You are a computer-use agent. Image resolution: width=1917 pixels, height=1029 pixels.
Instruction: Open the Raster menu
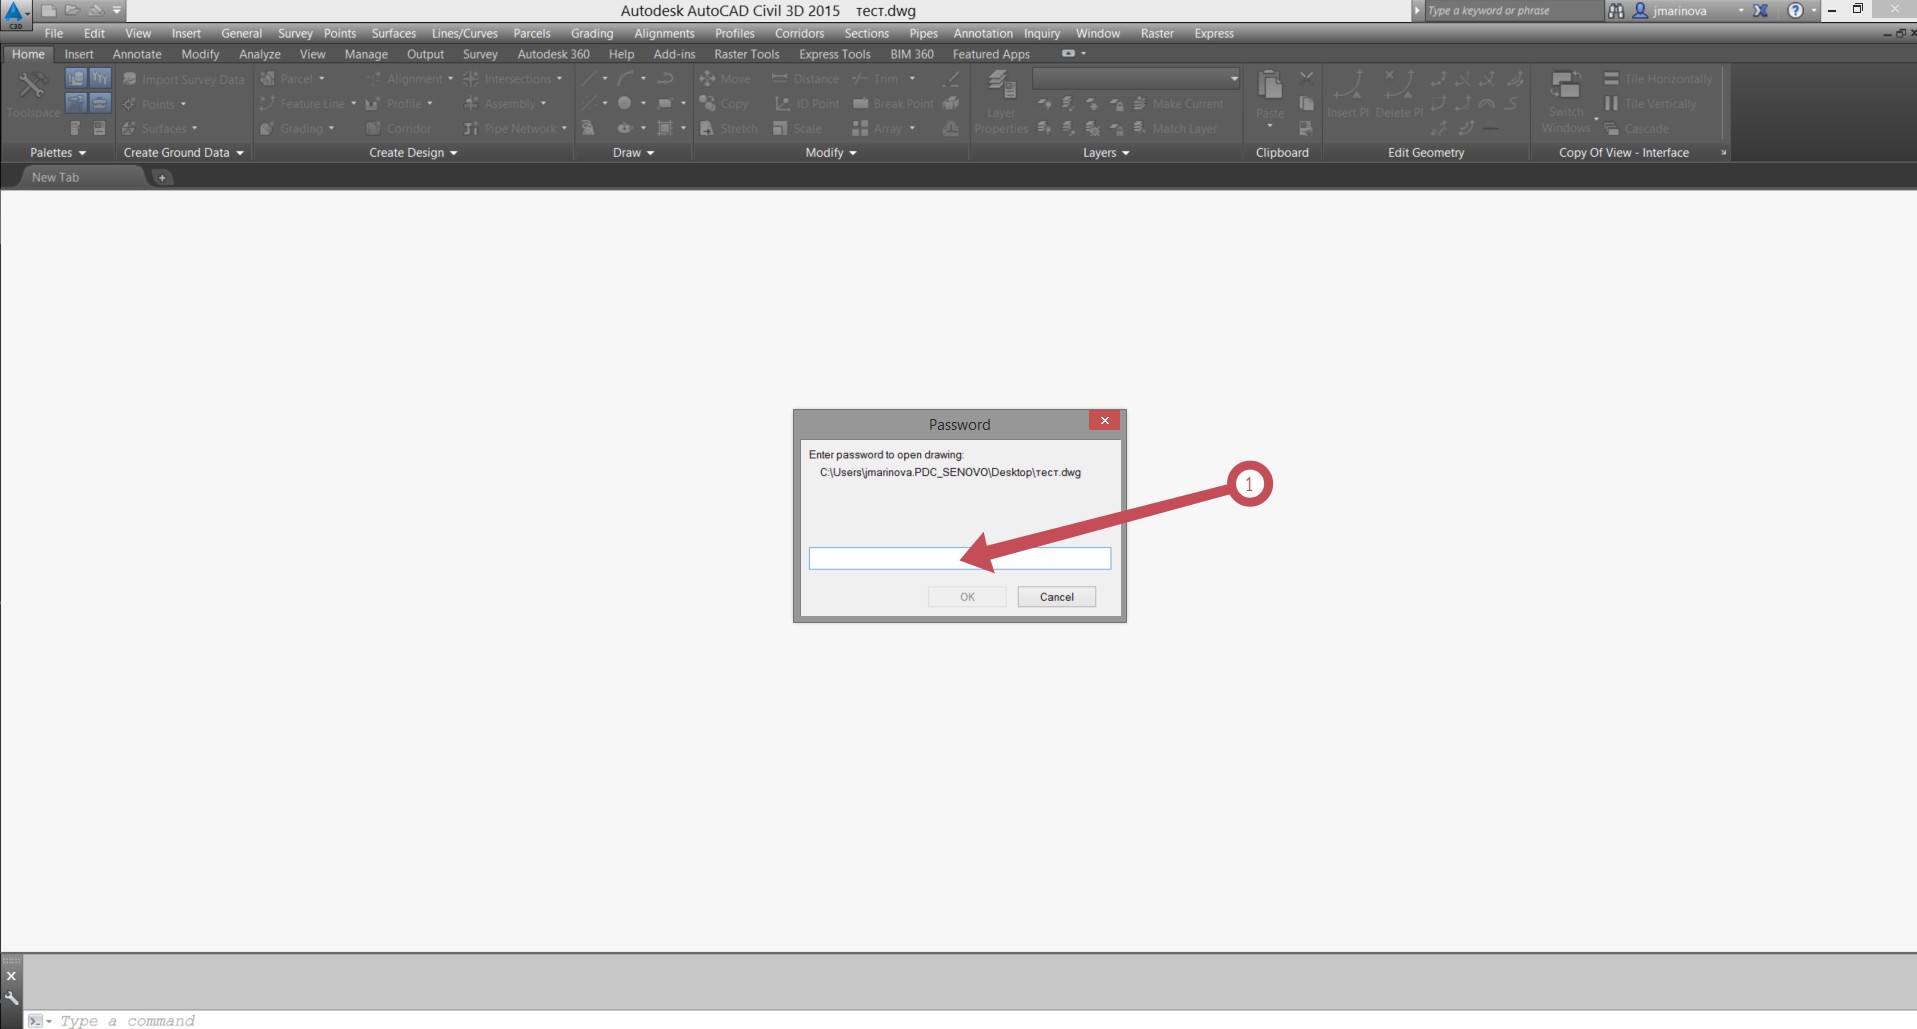click(1157, 33)
